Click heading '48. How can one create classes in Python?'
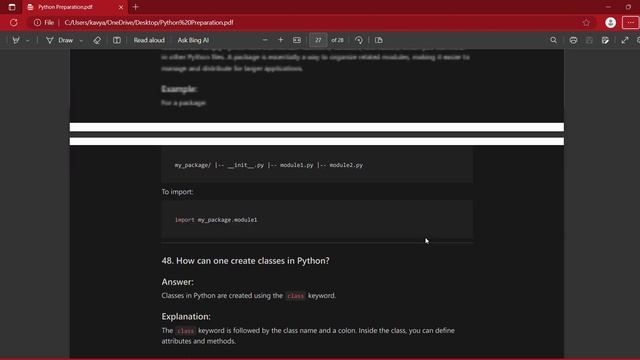The image size is (640, 360). [245, 260]
